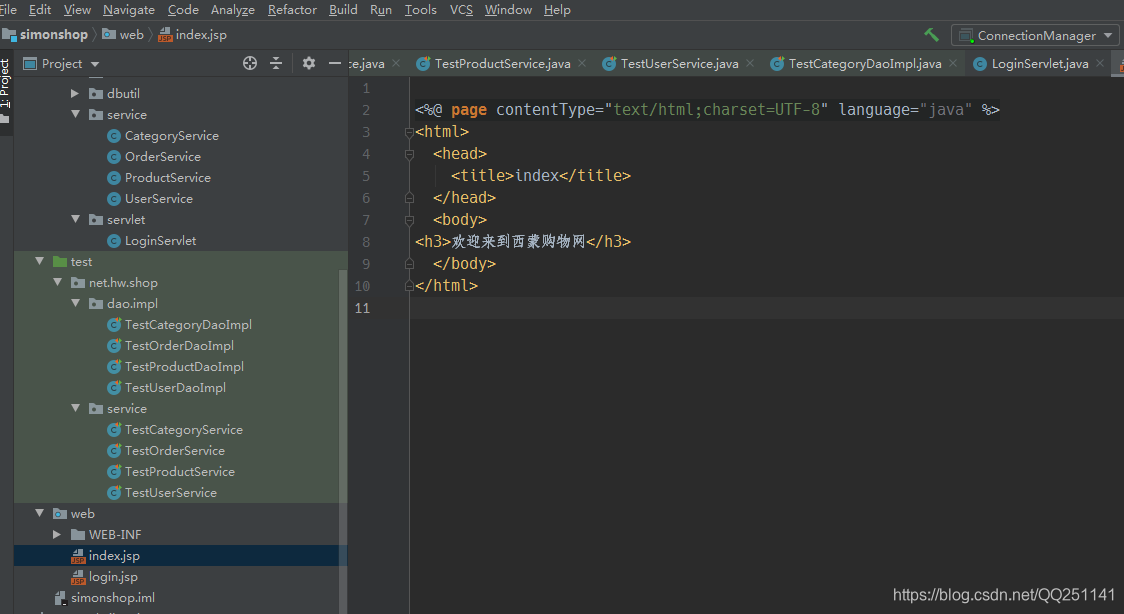Expand the WEB-INF folder

pyautogui.click(x=57, y=534)
